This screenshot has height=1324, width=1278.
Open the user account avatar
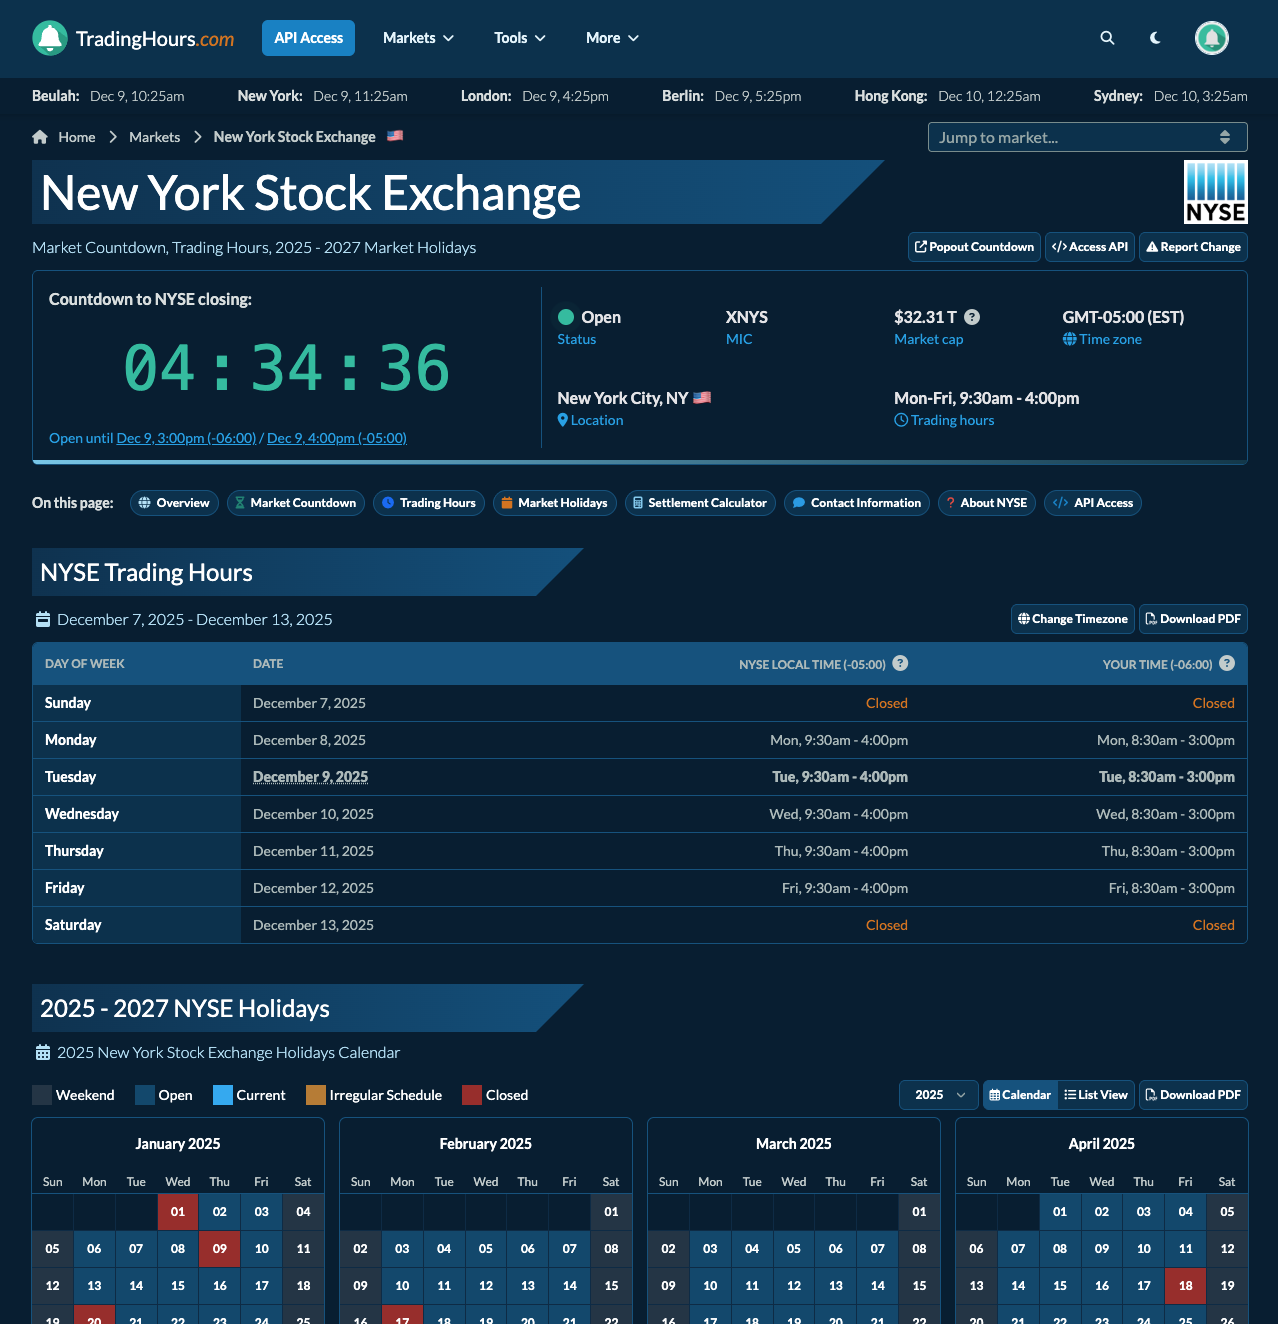(1212, 38)
